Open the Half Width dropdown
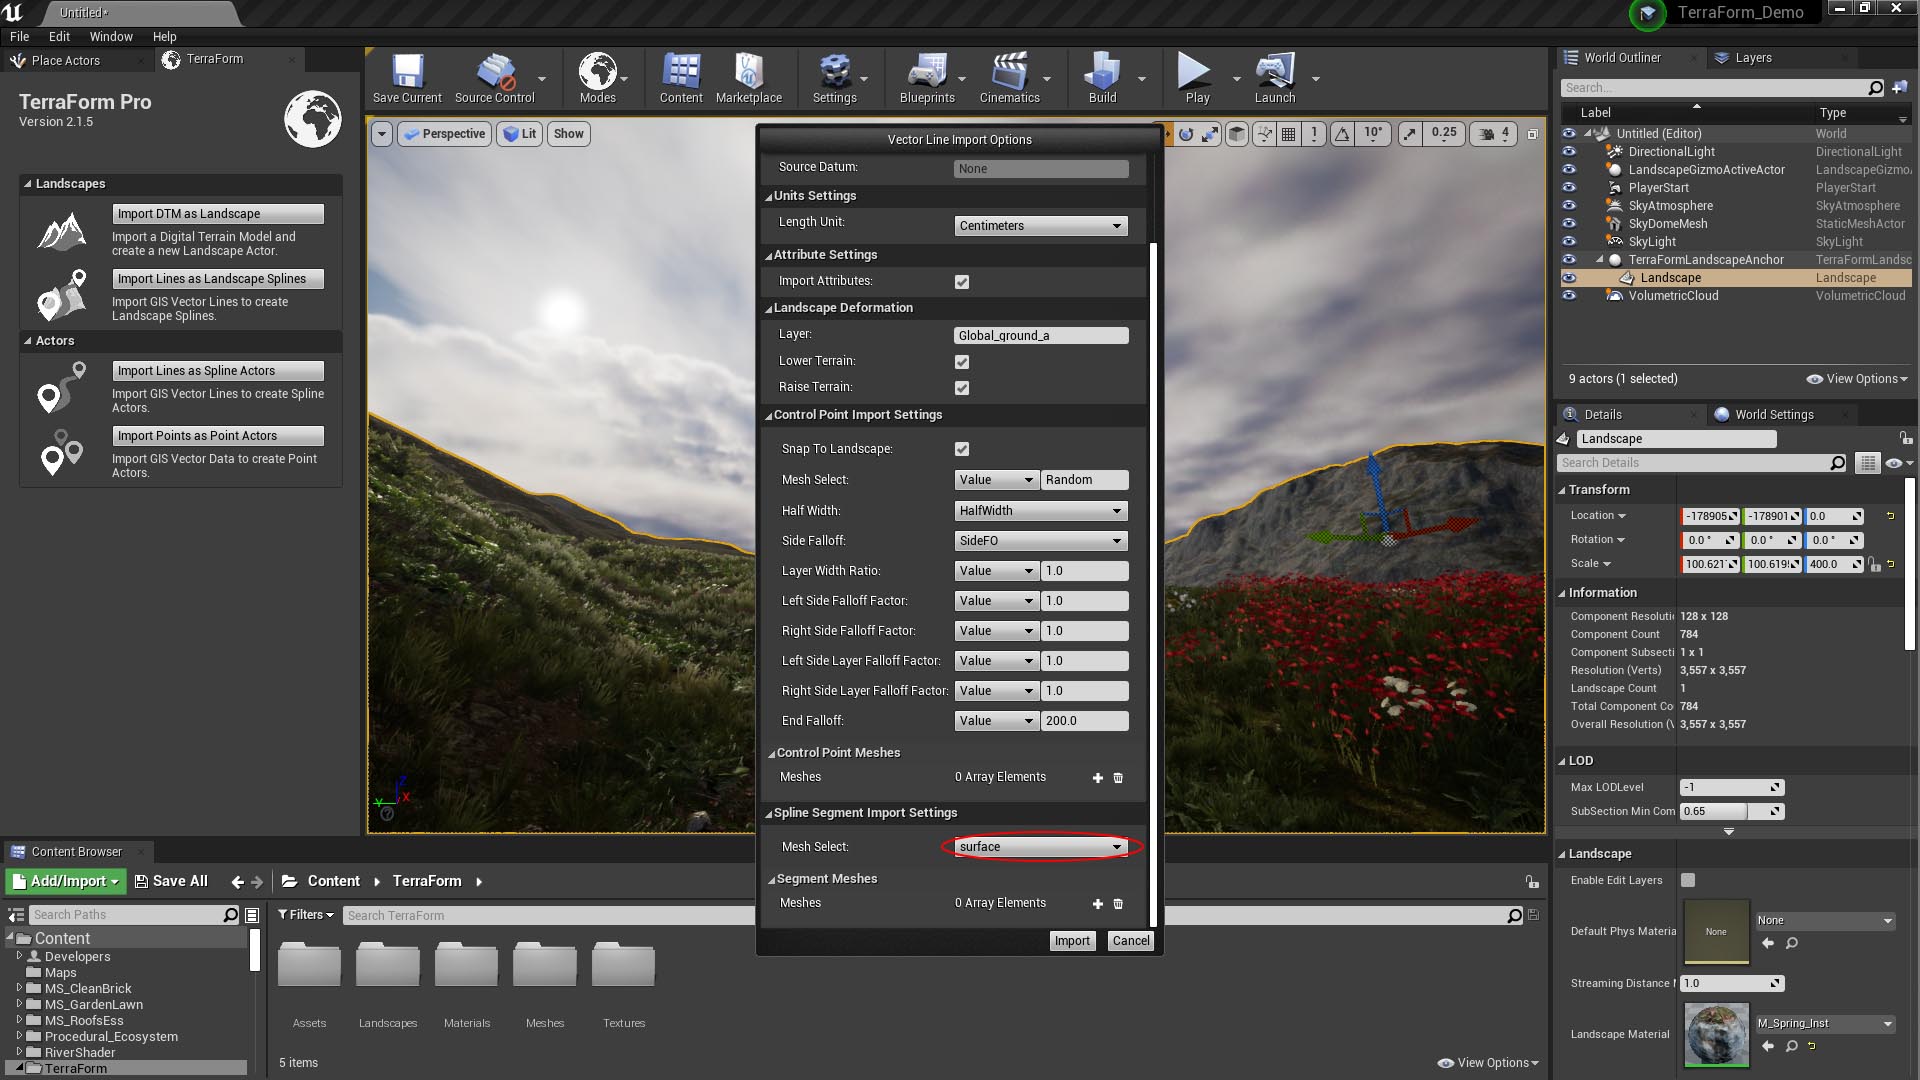Viewport: 1920px width, 1080px height. point(1041,511)
